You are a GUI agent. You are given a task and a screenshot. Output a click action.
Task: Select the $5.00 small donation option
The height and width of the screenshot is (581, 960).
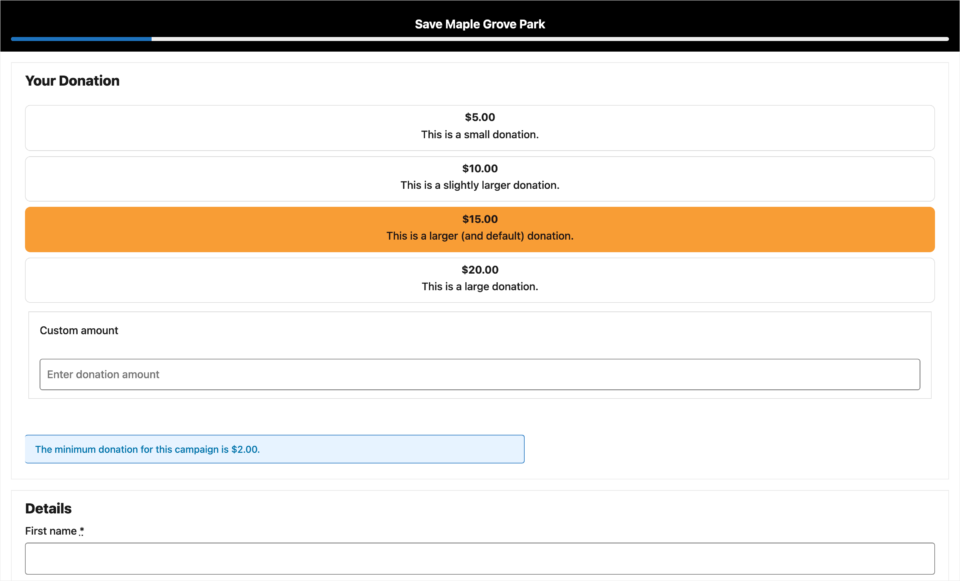click(x=479, y=128)
